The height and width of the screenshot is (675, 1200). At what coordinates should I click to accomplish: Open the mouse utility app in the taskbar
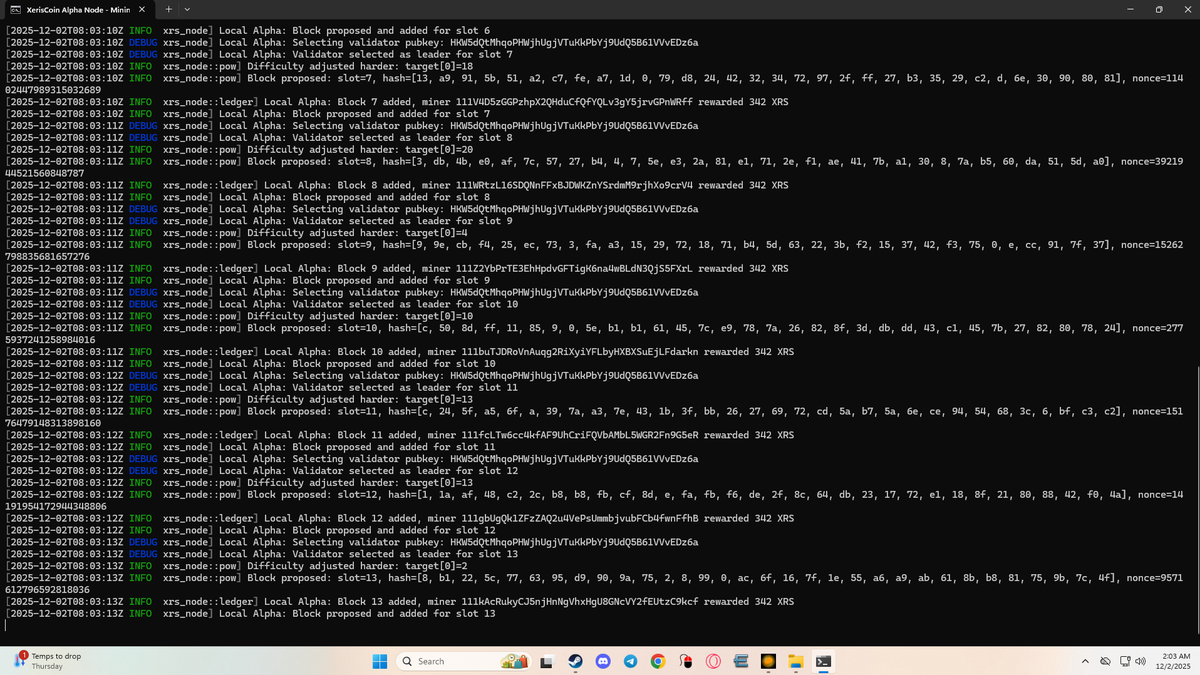pyautogui.click(x=685, y=661)
